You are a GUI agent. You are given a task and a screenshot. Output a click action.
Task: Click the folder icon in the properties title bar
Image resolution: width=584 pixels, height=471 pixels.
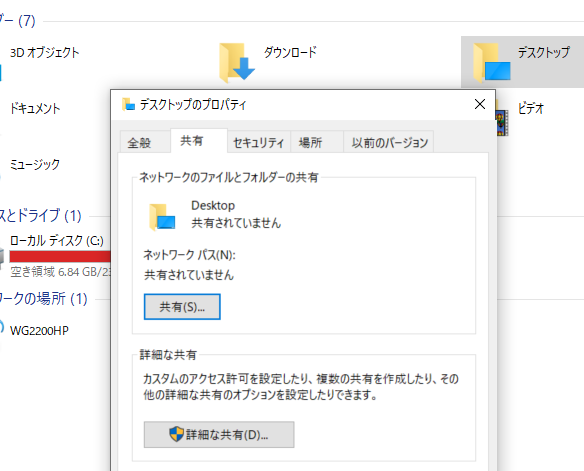pyautogui.click(x=128, y=104)
